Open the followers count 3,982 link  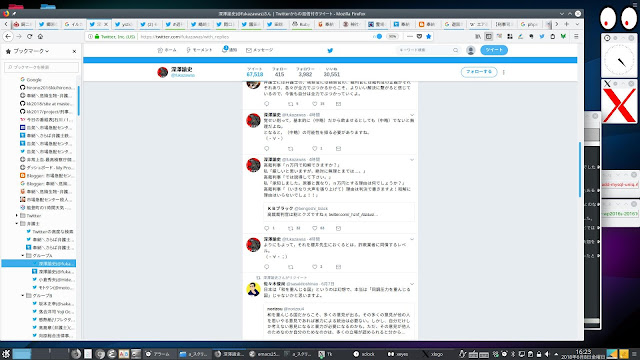point(305,72)
